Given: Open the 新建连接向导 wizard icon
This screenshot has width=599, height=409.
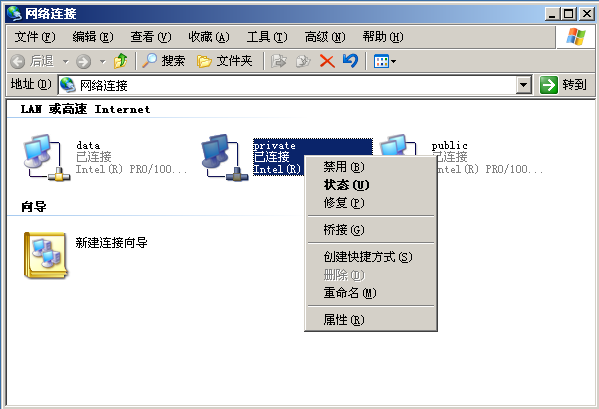Looking at the screenshot, I should [x=45, y=255].
